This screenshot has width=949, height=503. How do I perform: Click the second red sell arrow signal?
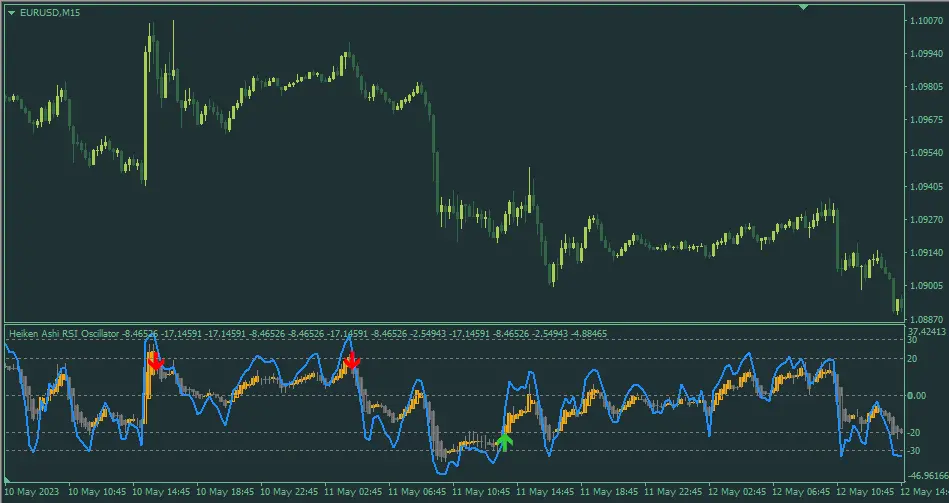[x=352, y=362]
